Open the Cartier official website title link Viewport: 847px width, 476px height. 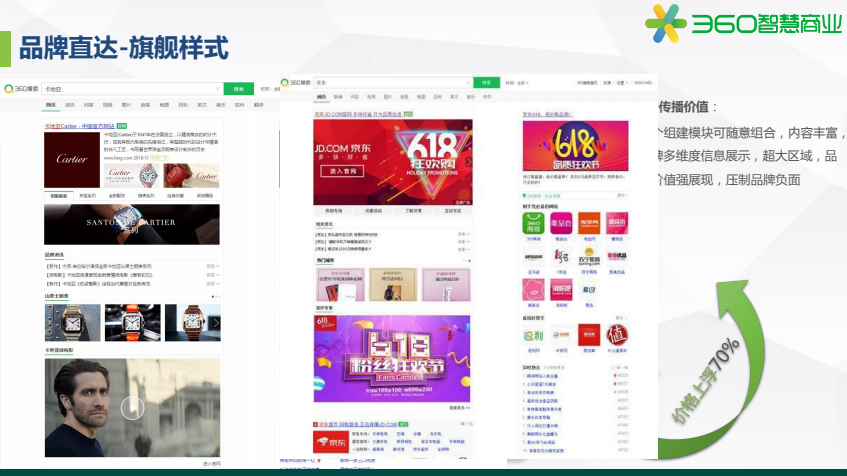80,126
